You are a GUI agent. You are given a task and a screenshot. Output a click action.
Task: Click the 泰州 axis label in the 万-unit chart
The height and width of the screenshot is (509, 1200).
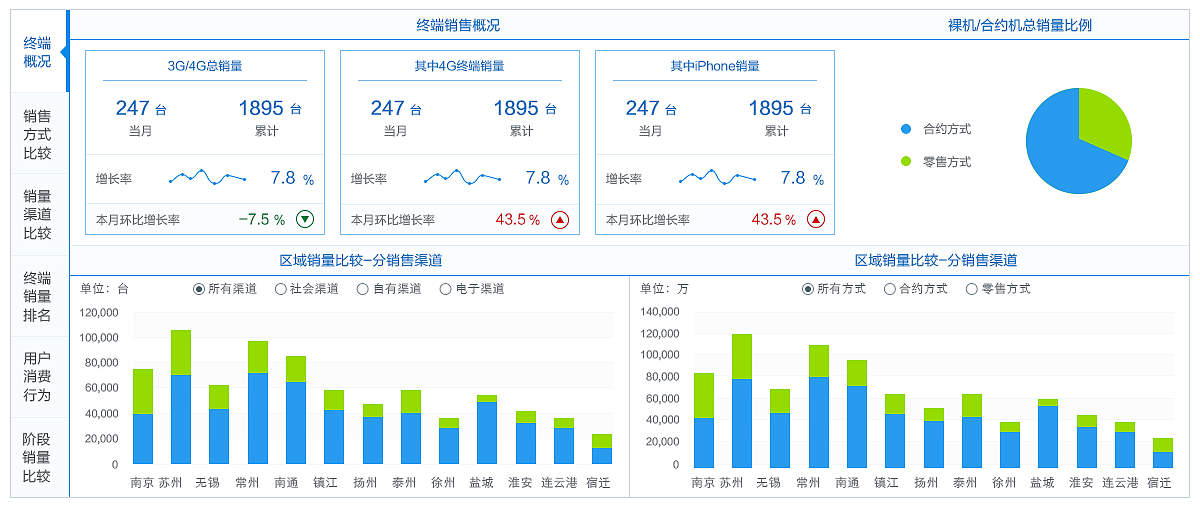pos(965,483)
